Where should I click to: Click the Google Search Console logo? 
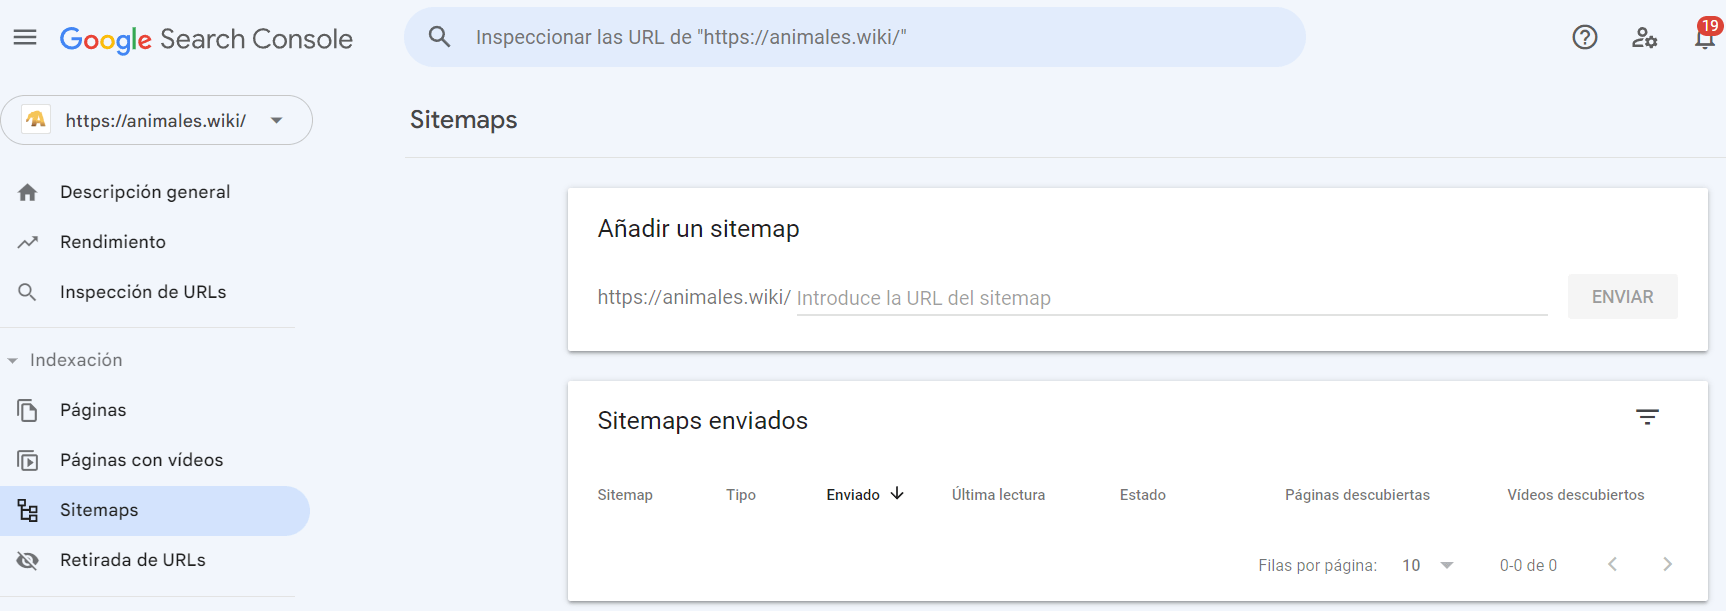[x=206, y=39]
